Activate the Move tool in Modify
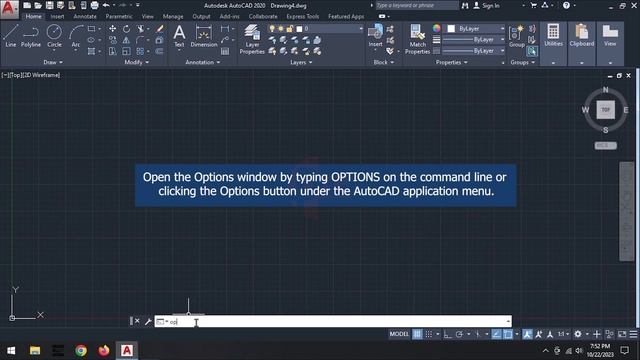This screenshot has height=360, width=640. [112, 29]
